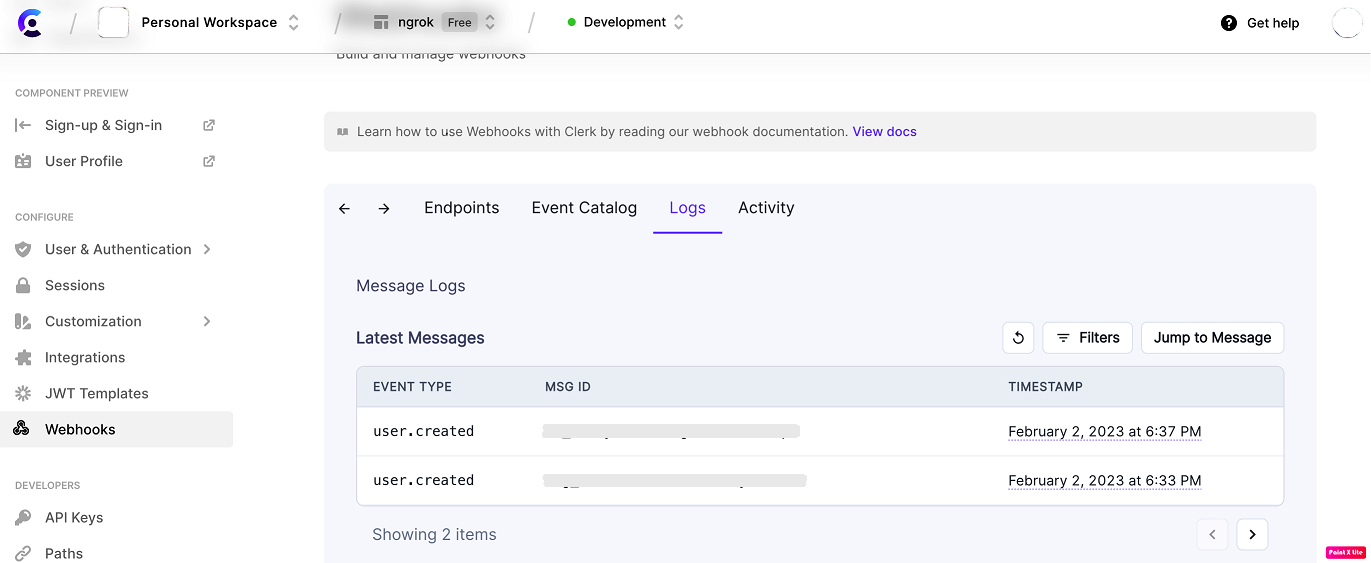Select the Logs tab
Image resolution: width=1371 pixels, height=563 pixels.
click(x=688, y=208)
